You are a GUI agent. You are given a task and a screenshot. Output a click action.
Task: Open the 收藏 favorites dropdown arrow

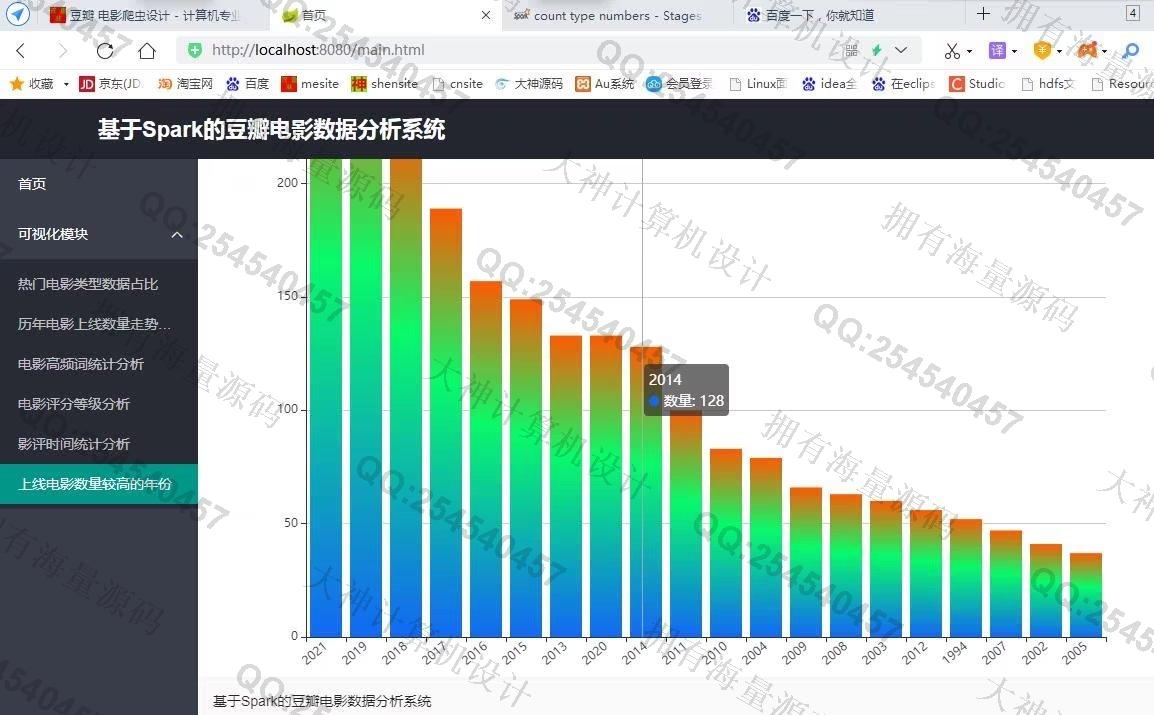pos(66,84)
